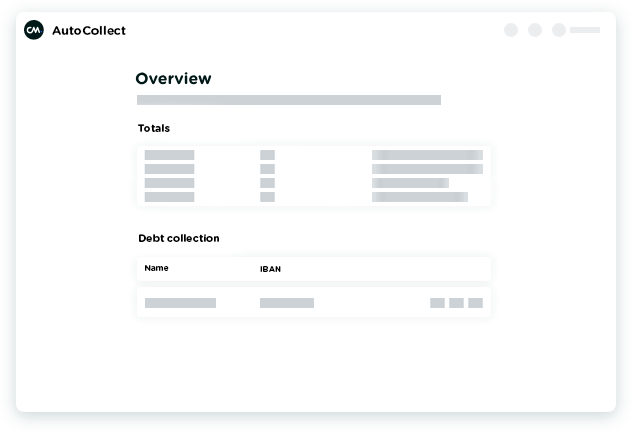The width and height of the screenshot is (632, 432).
Task: Click first action icon in debt collection row
Action: [x=437, y=303]
